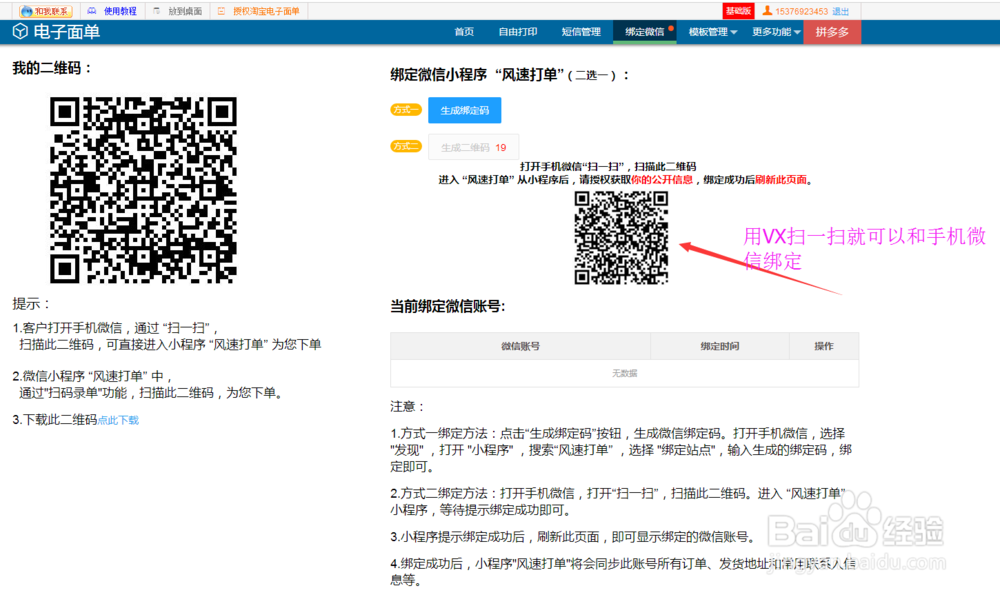Open the 使用教程 tutorial link
This screenshot has height=597, width=1000.
(x=120, y=11)
